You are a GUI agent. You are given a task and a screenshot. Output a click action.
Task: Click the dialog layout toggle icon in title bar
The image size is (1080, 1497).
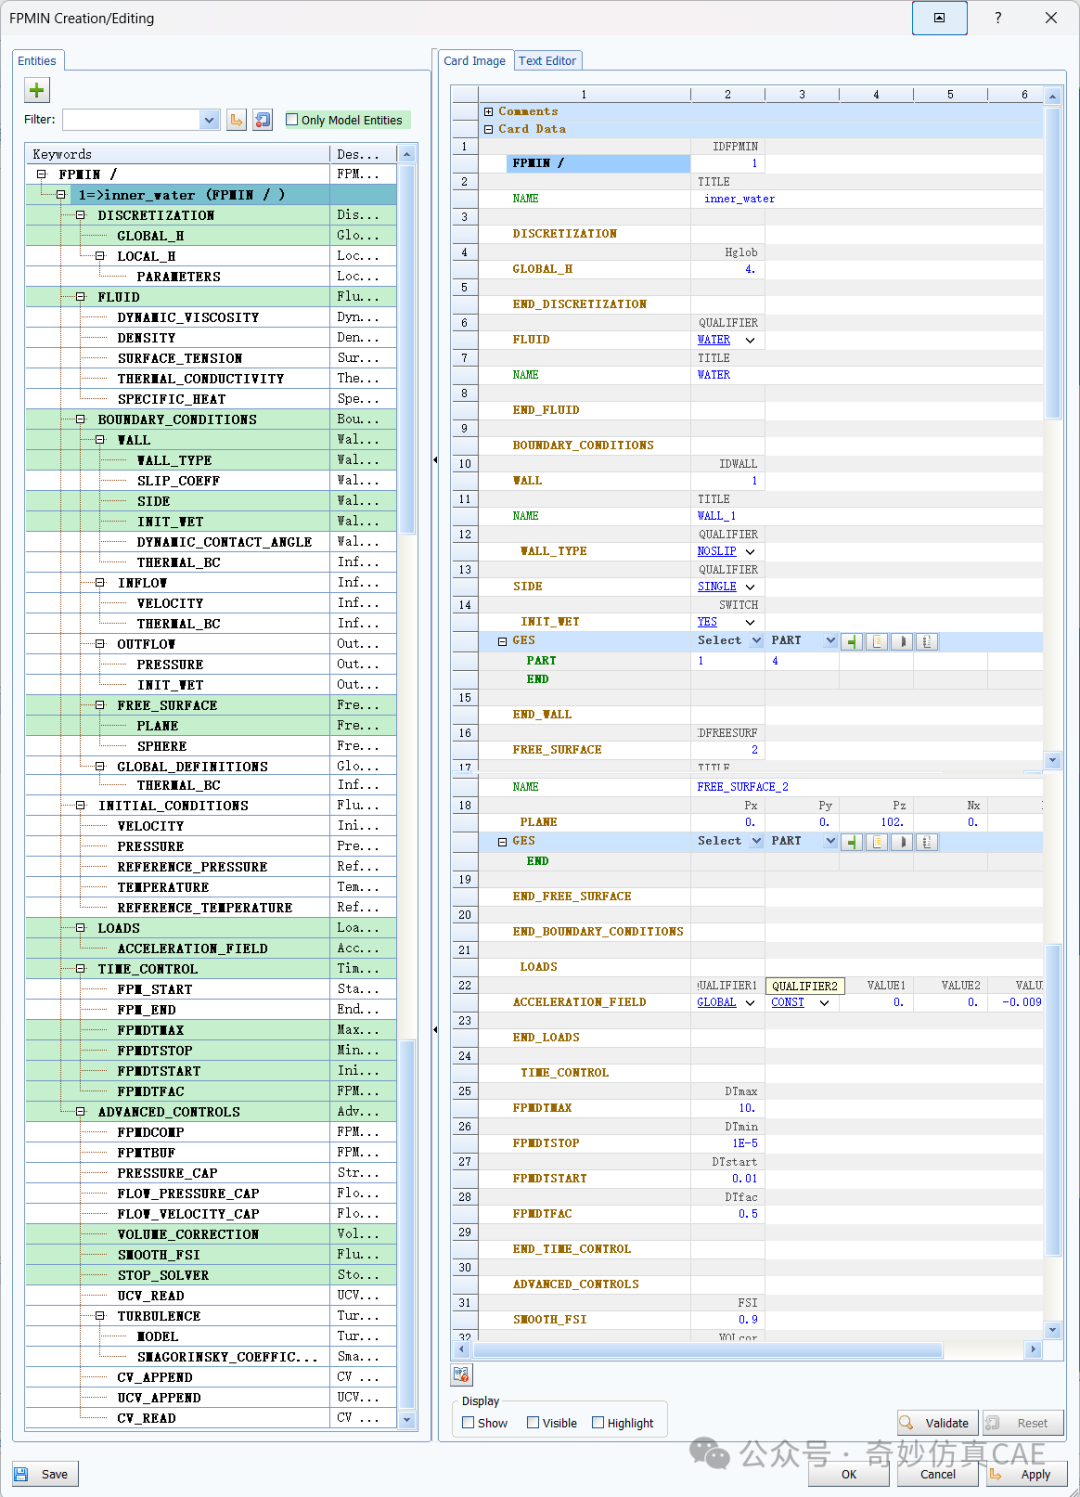click(x=940, y=18)
